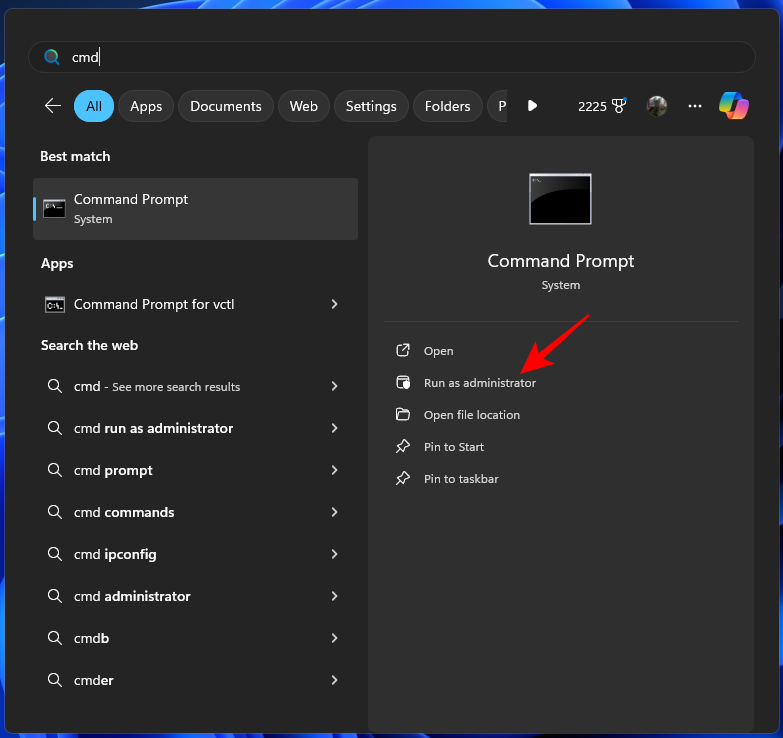Click magnifier icon beside cmd ipconfig
The height and width of the screenshot is (738, 783).
pyautogui.click(x=54, y=554)
